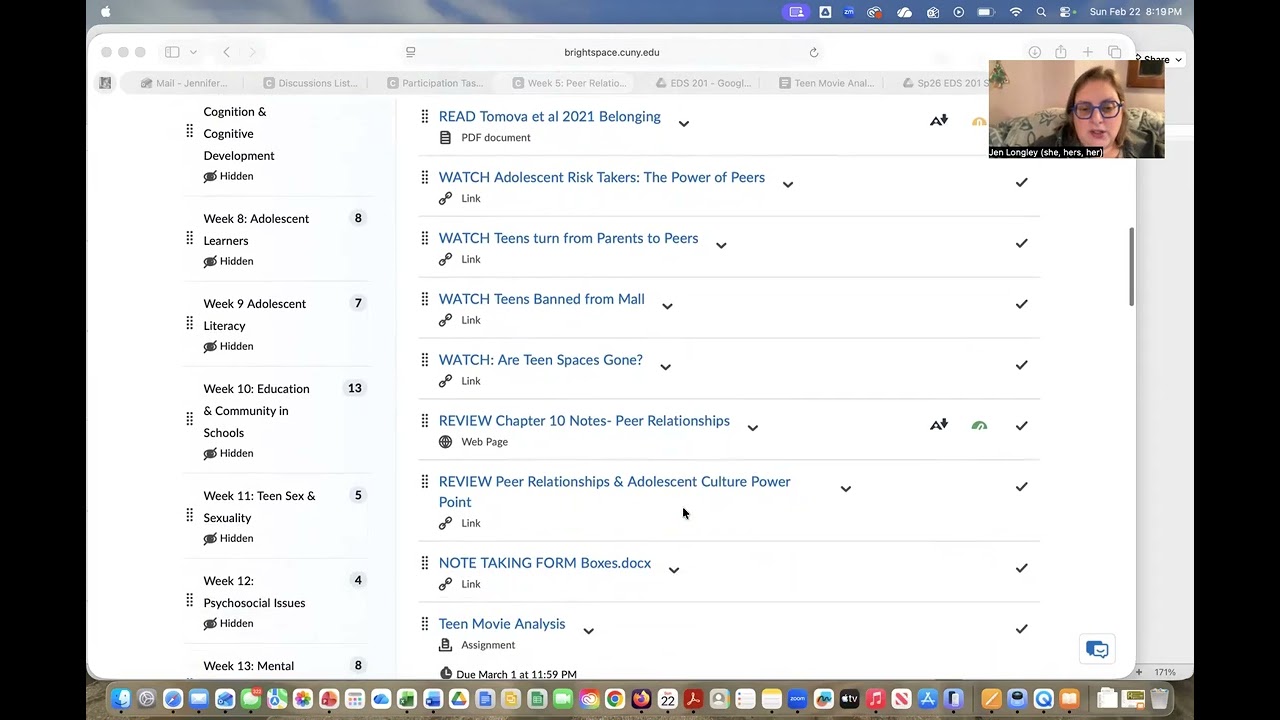Select Week 12: Psychosocial Issues module

[254, 592]
